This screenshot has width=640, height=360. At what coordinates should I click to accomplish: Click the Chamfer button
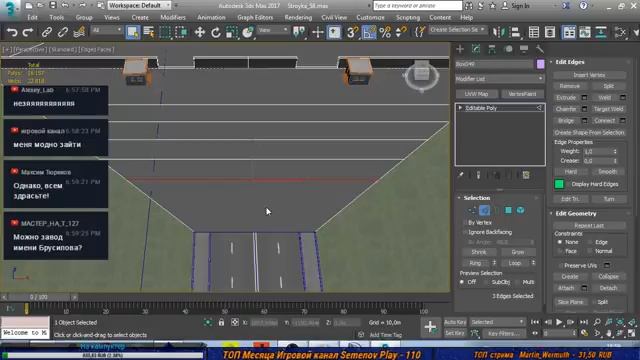click(x=566, y=109)
